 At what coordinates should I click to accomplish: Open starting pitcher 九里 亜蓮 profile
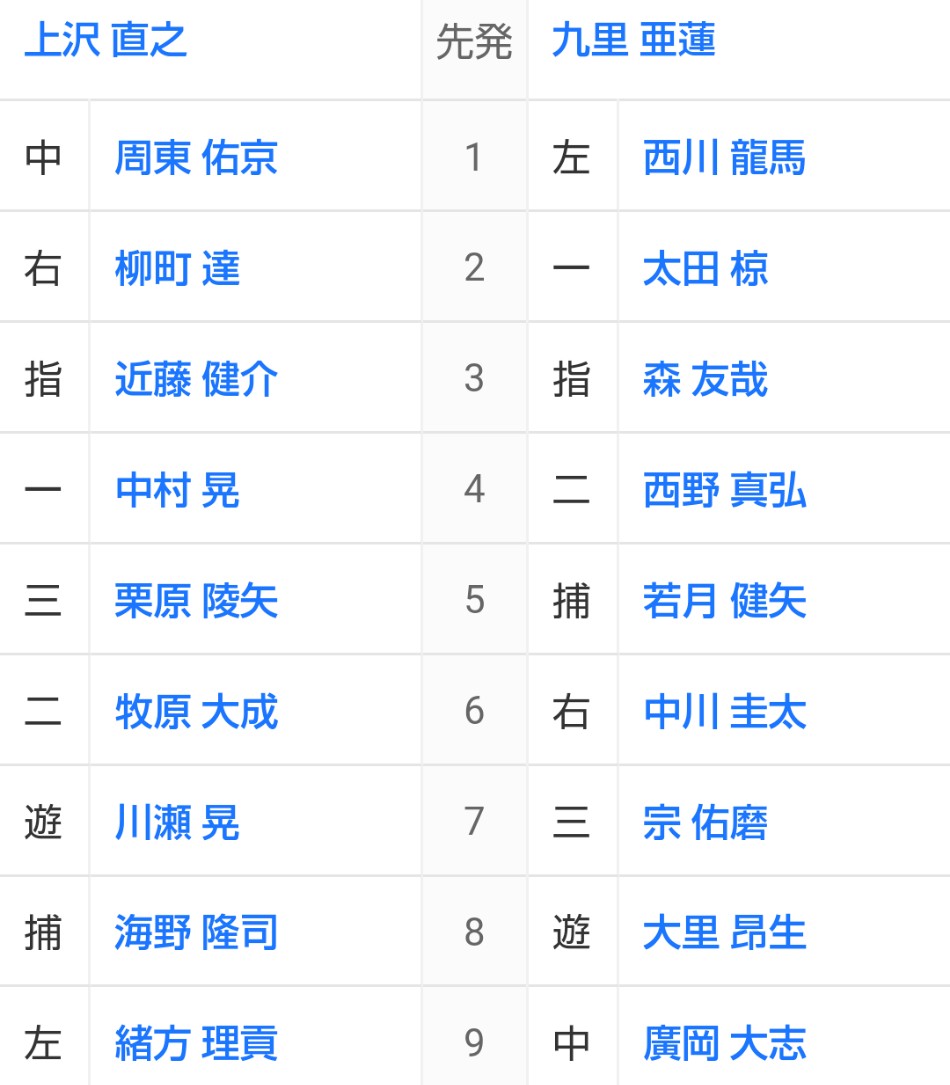coord(633,42)
